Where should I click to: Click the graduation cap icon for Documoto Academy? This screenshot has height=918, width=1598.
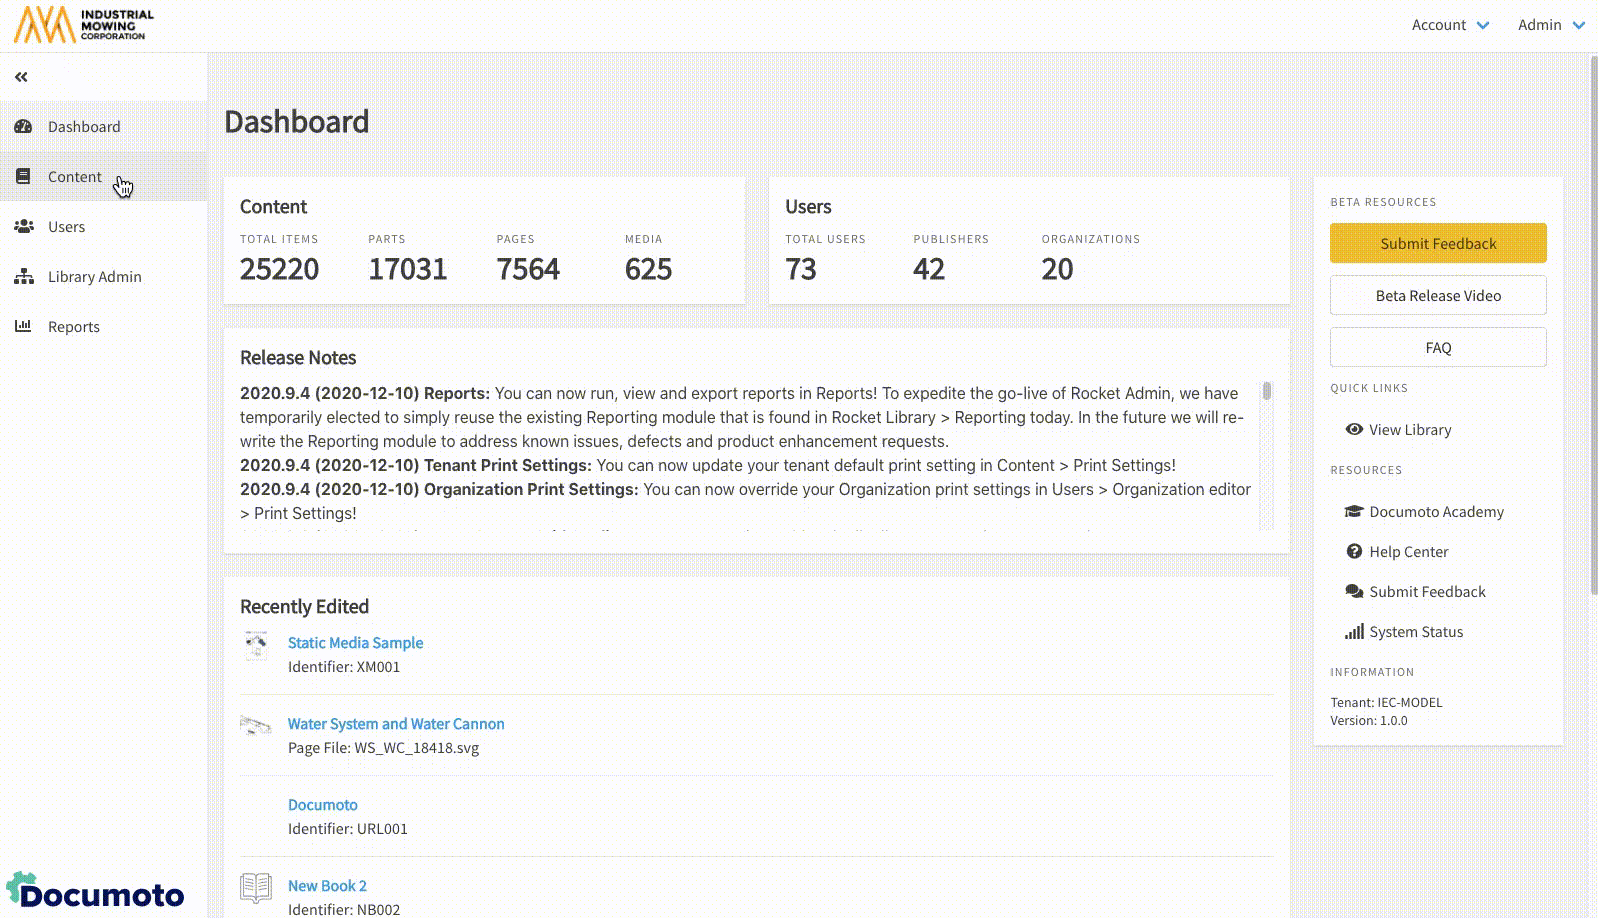click(x=1354, y=512)
